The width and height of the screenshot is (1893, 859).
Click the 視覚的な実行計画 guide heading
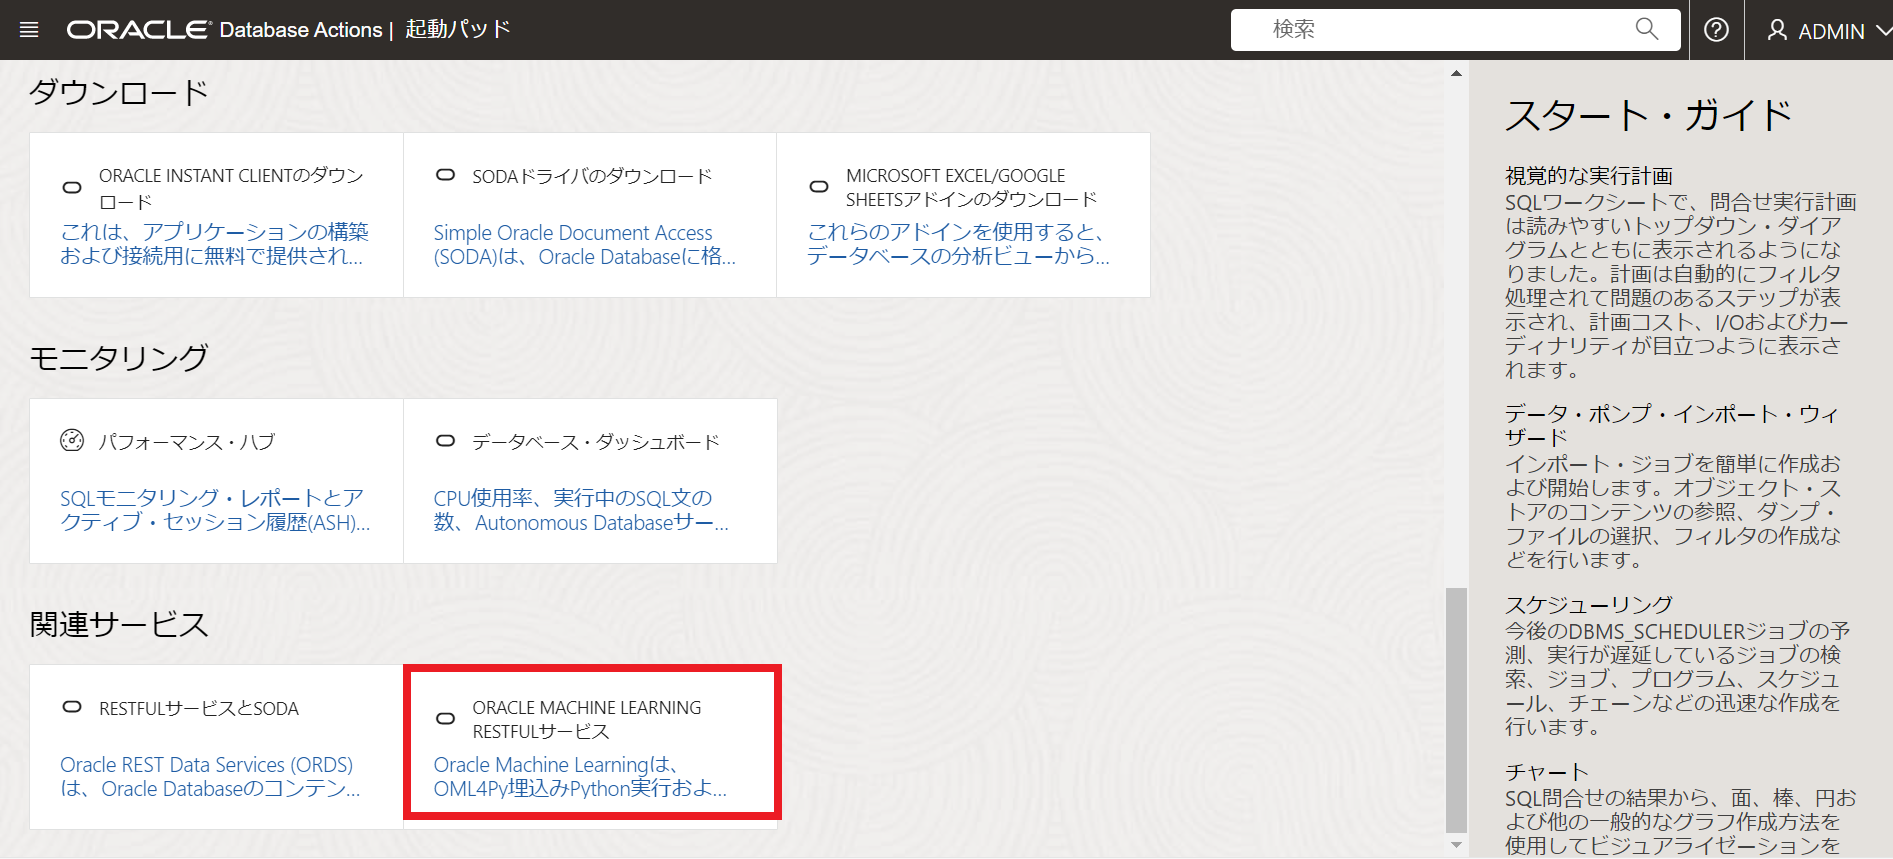[x=1589, y=176]
